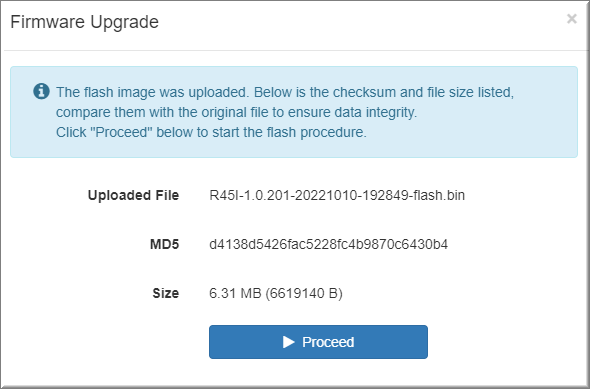Click the Uploaded File label
590x389 pixels.
pyautogui.click(x=133, y=195)
